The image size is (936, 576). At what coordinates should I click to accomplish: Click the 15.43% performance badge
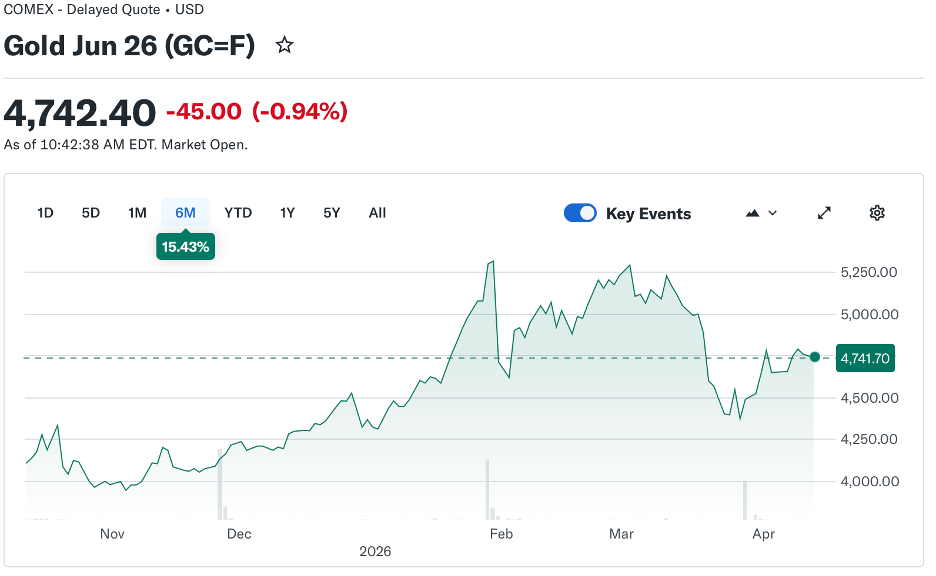pos(185,246)
